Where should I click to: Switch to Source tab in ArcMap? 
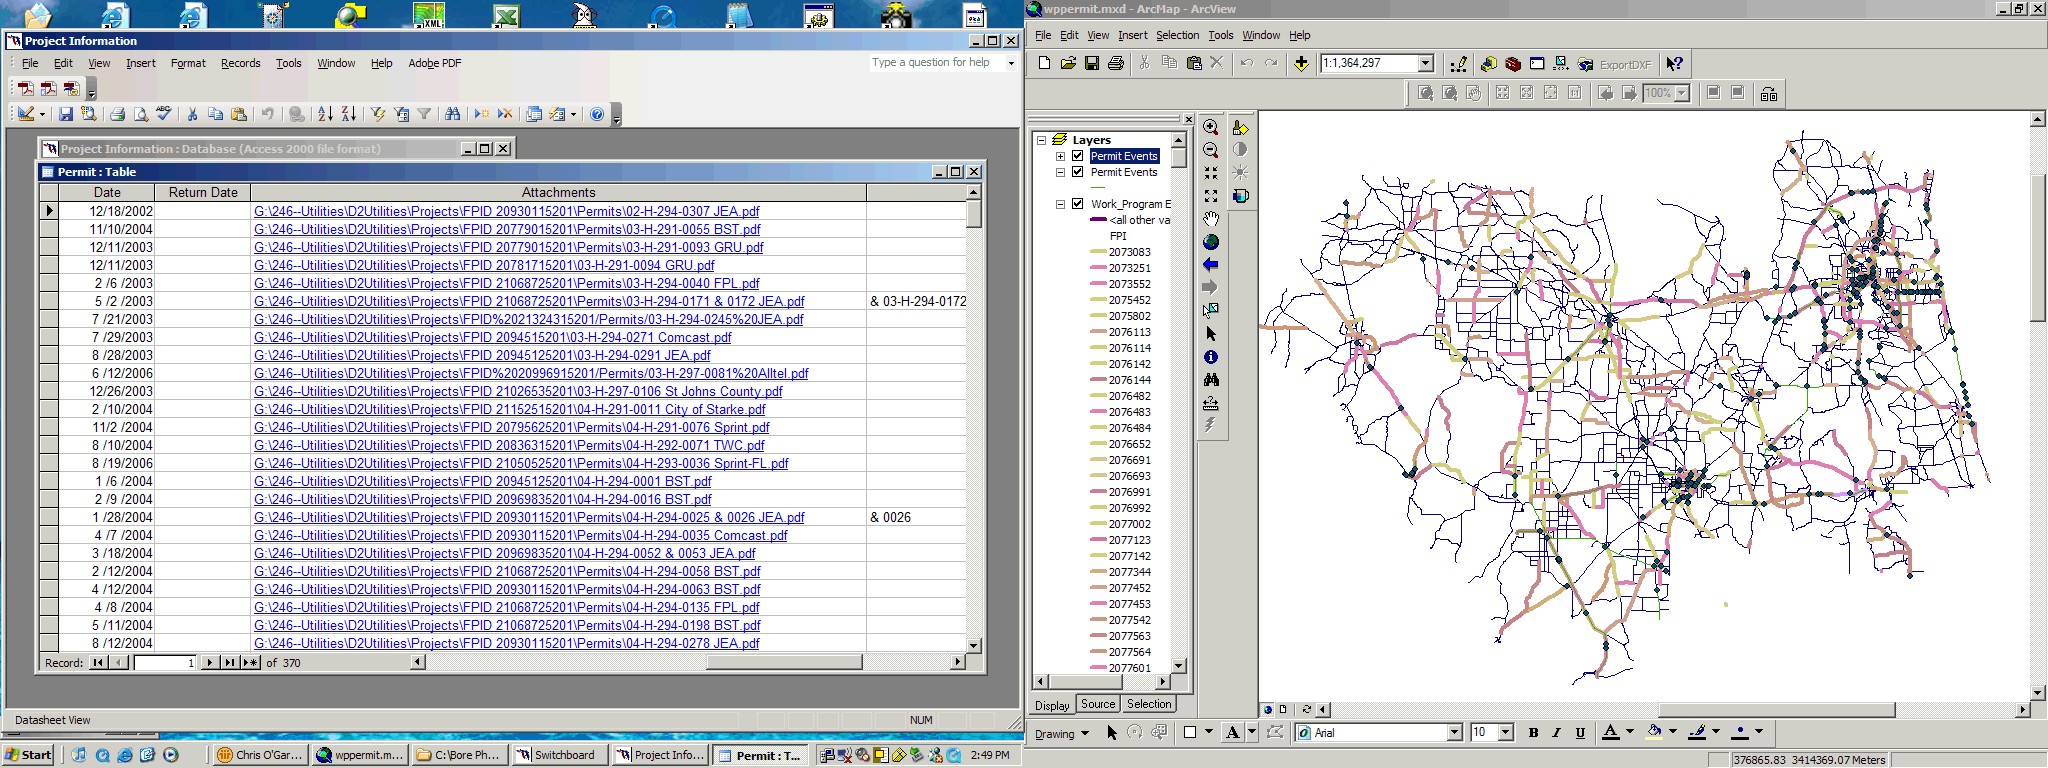[1097, 704]
